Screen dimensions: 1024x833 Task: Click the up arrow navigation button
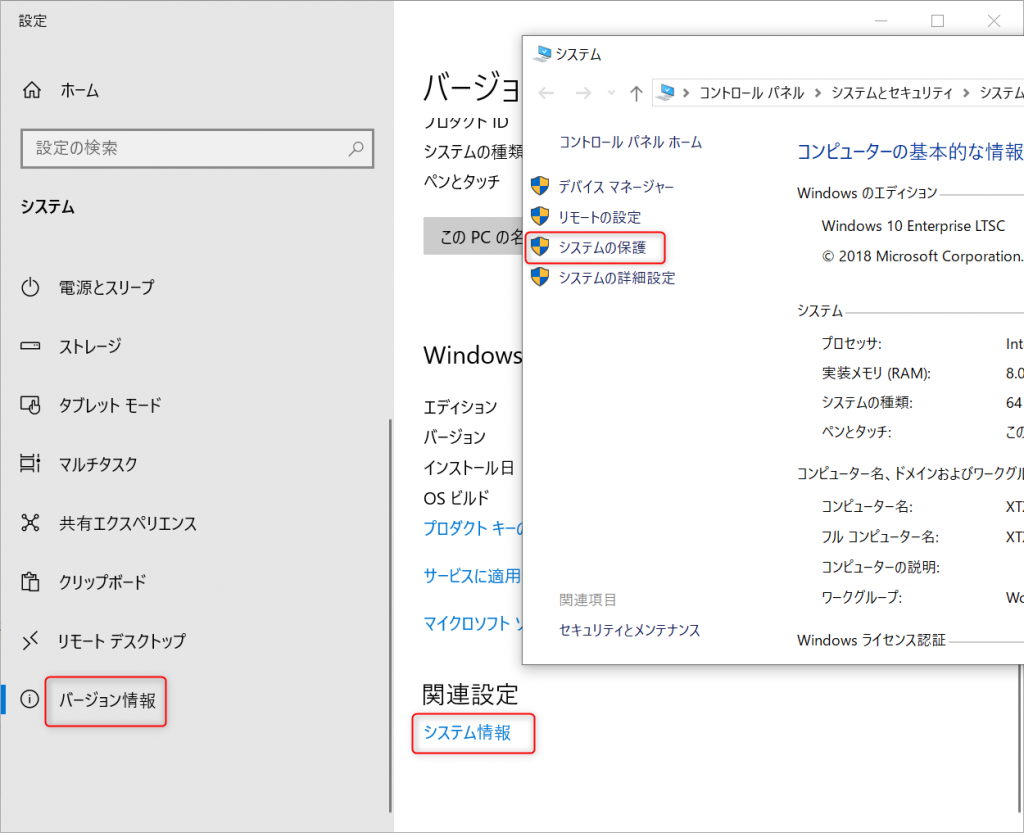[x=636, y=93]
